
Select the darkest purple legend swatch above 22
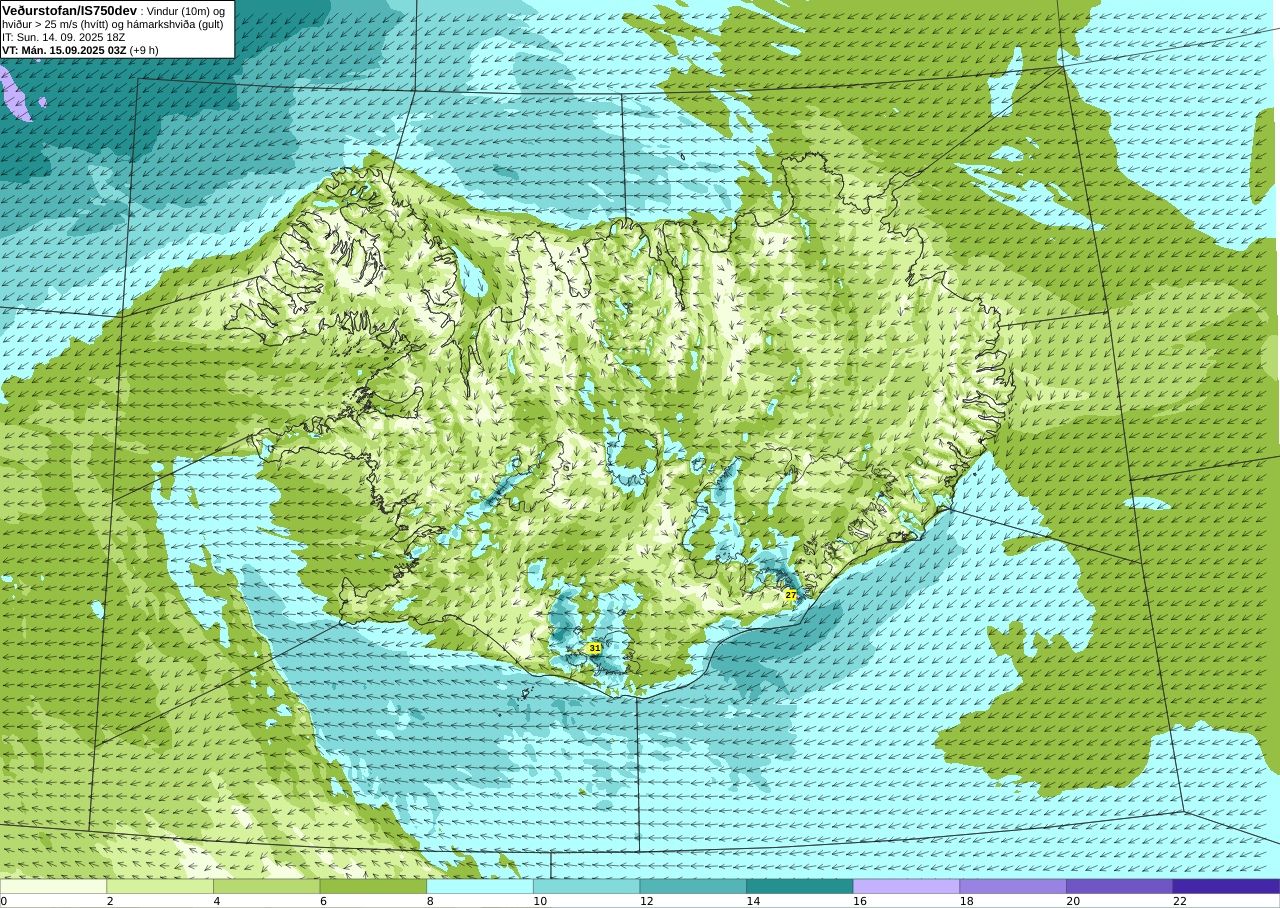[x=1226, y=886]
